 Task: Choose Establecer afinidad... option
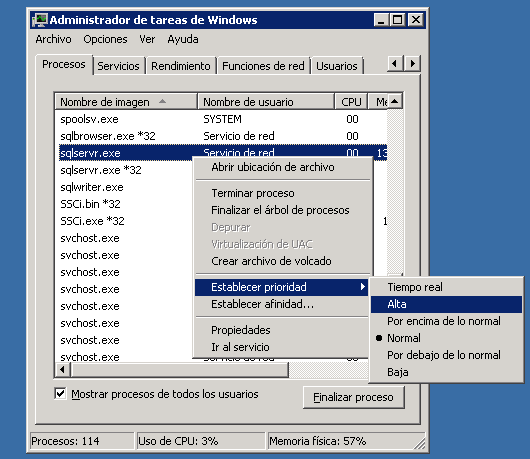pyautogui.click(x=281, y=304)
